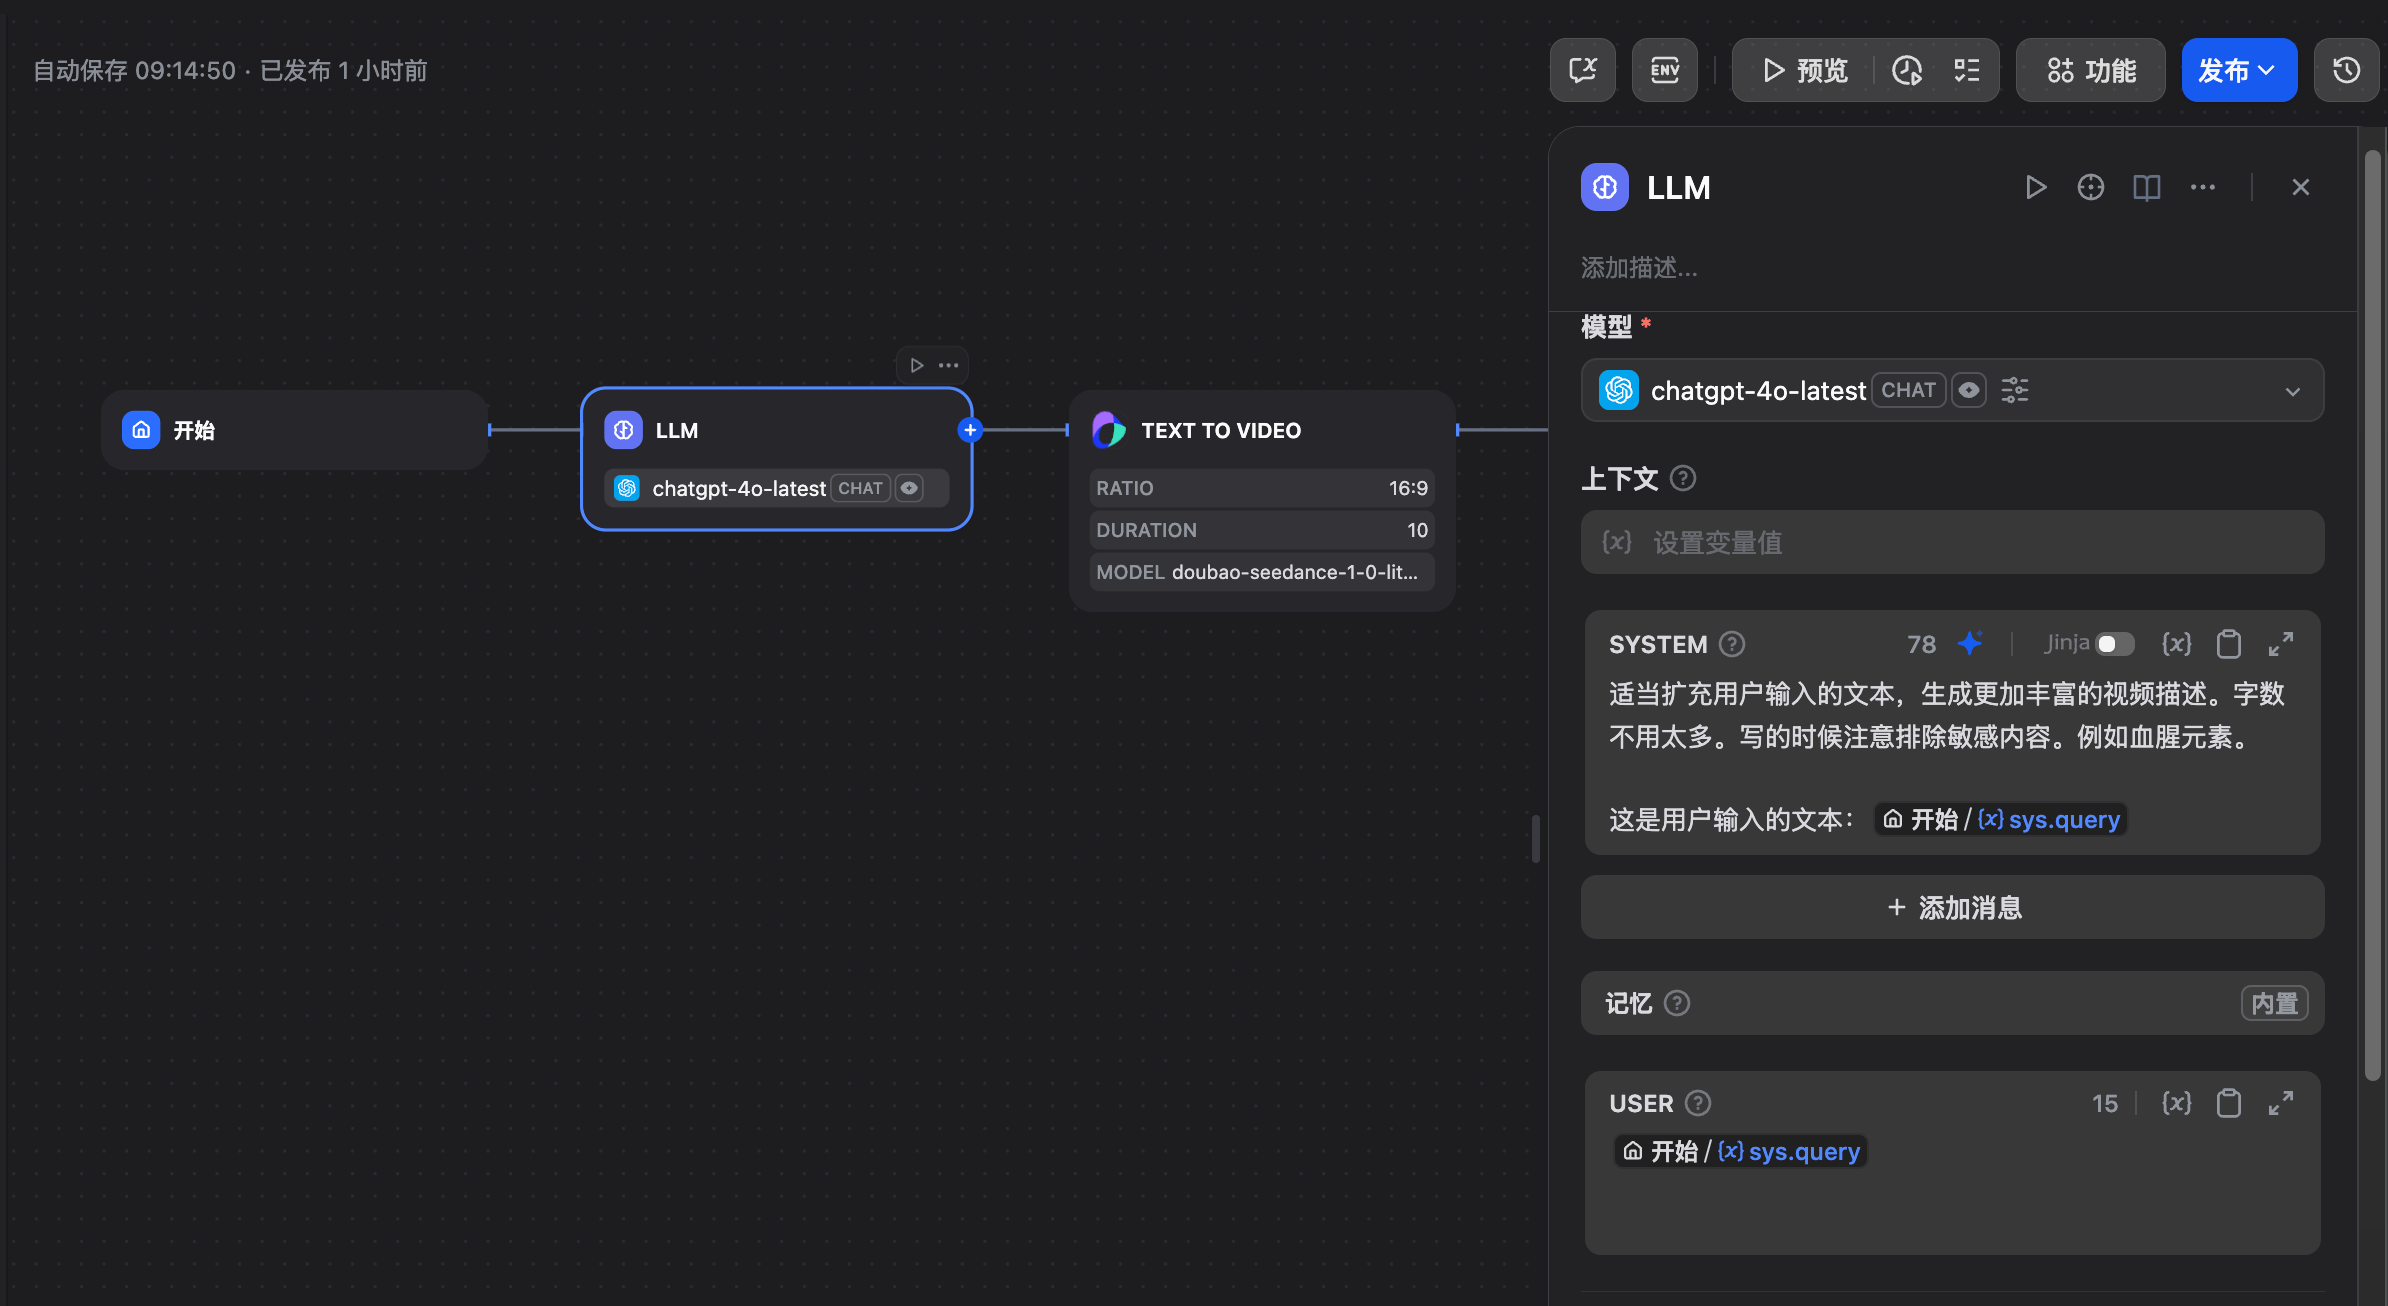Click the LLM node icon on canvas
2388x1306 pixels.
(623, 430)
